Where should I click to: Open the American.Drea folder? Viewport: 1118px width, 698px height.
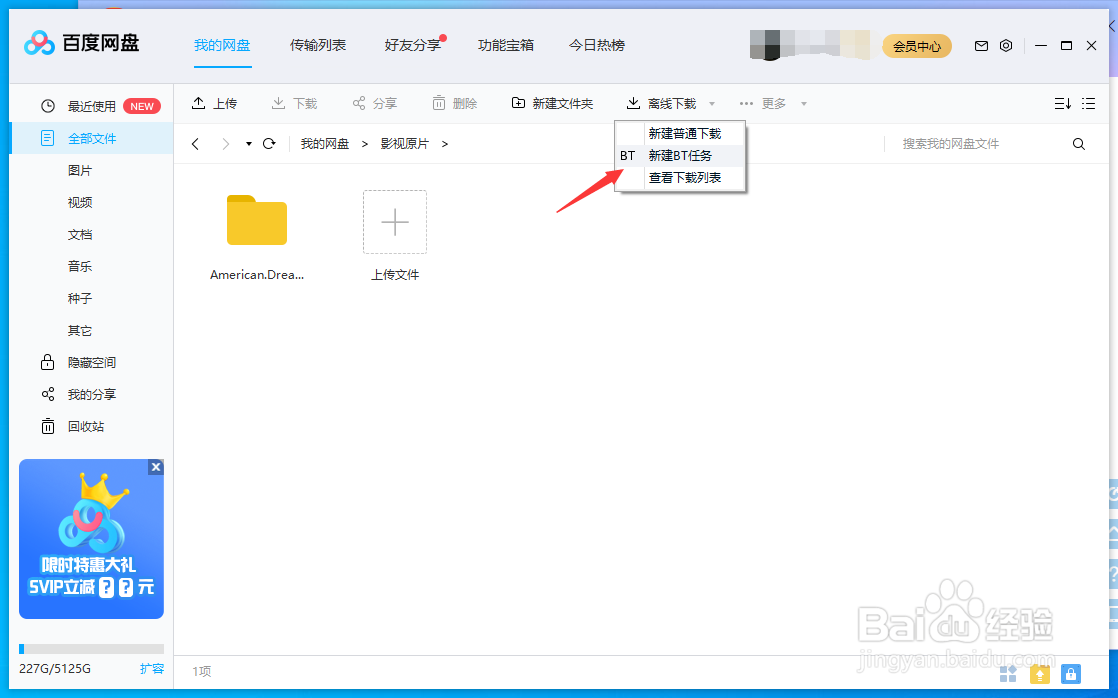click(x=257, y=221)
